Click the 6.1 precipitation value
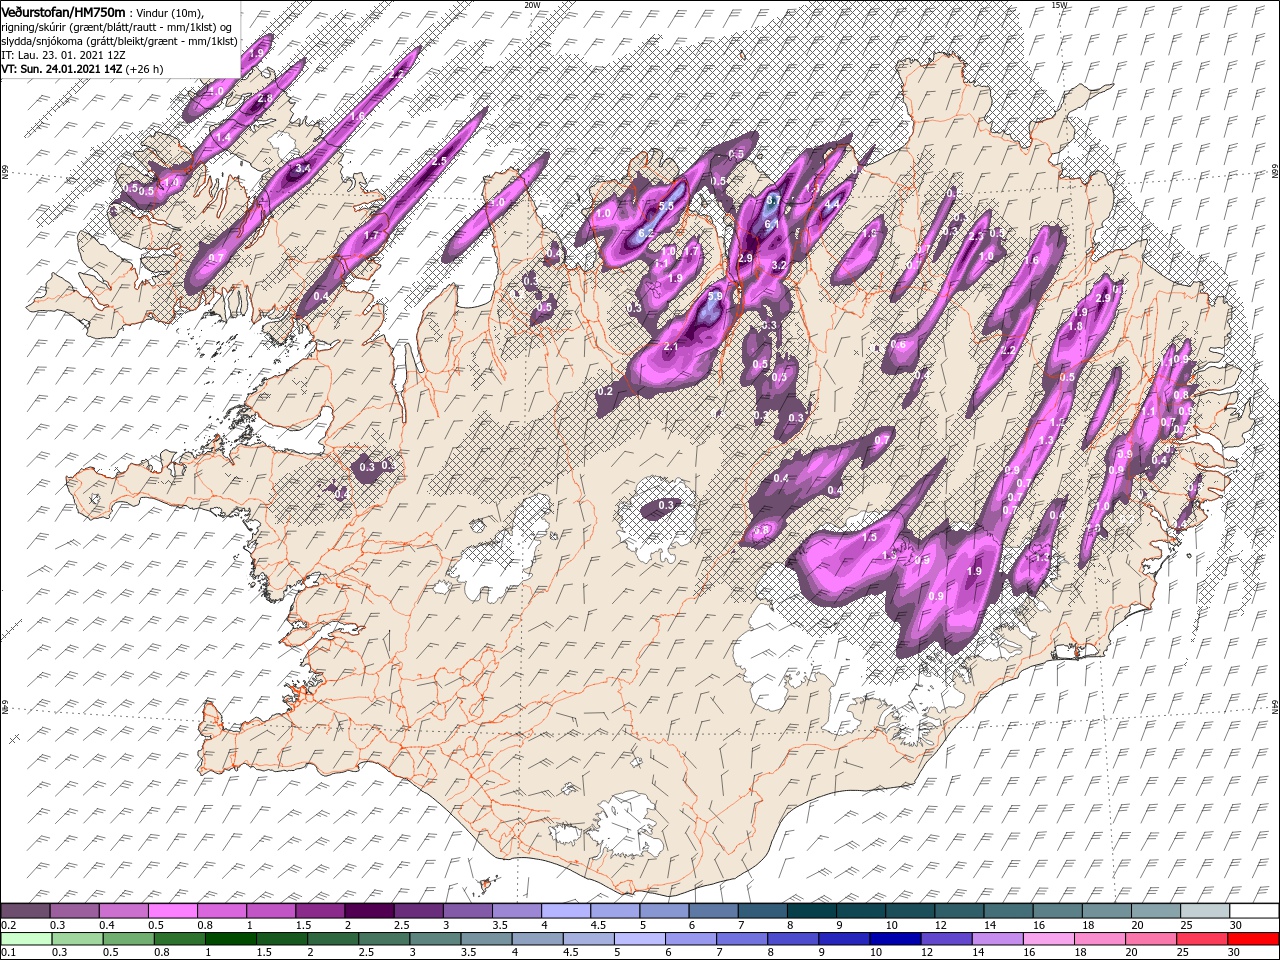This screenshot has height=960, width=1280. (x=771, y=225)
